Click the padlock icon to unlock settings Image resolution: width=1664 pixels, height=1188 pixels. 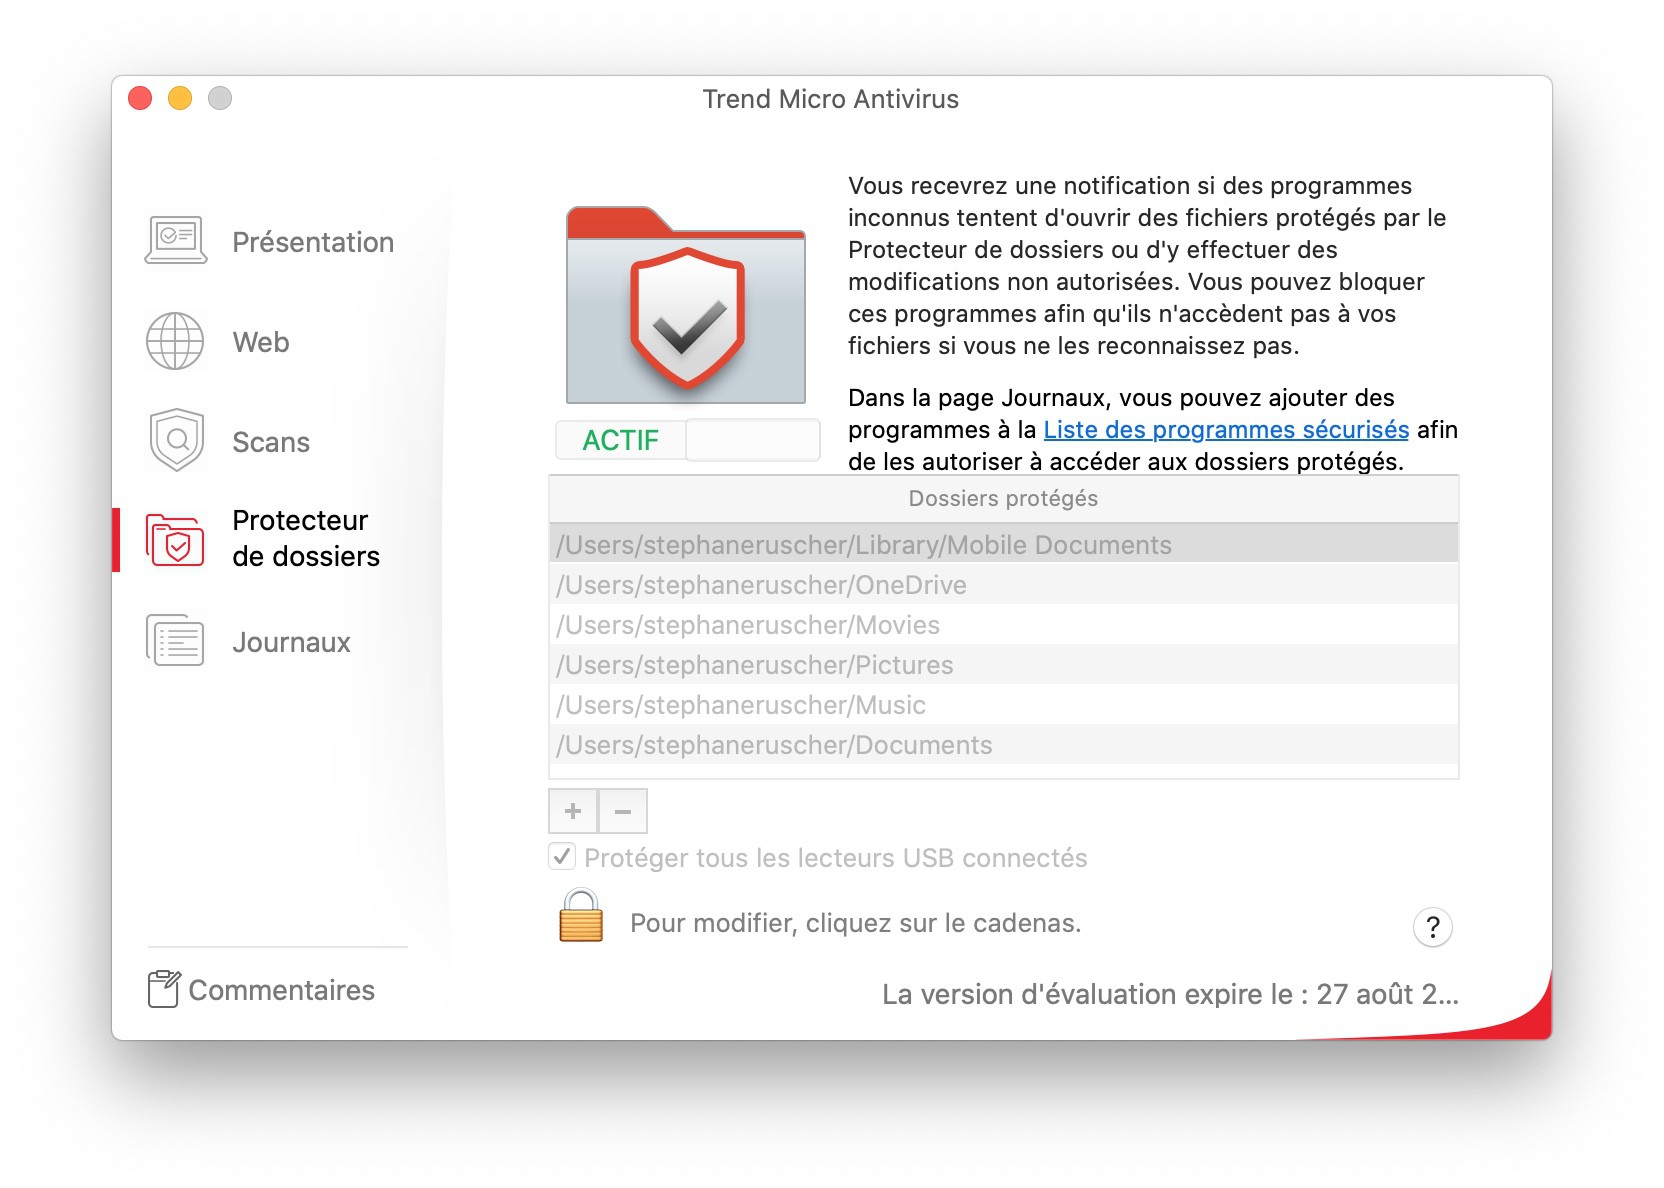pyautogui.click(x=581, y=916)
